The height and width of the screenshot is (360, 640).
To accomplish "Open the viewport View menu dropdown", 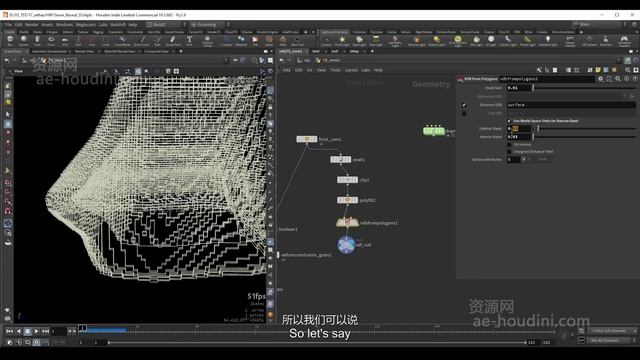I will (x=18, y=71).
